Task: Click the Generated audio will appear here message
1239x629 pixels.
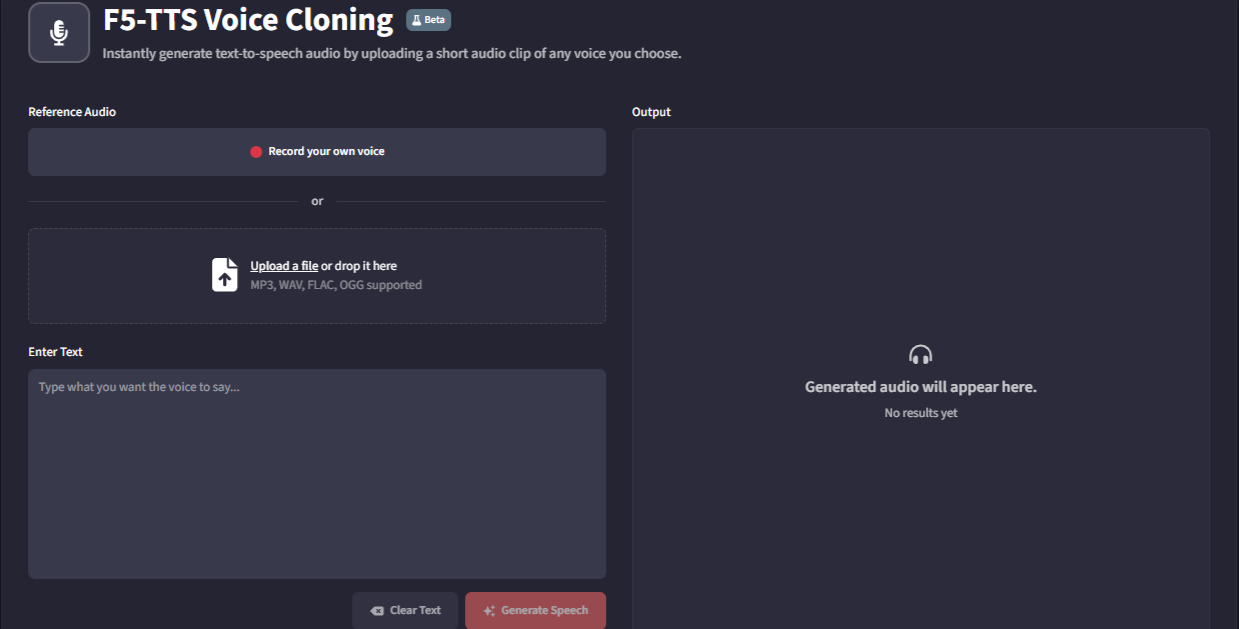Action: click(x=921, y=387)
